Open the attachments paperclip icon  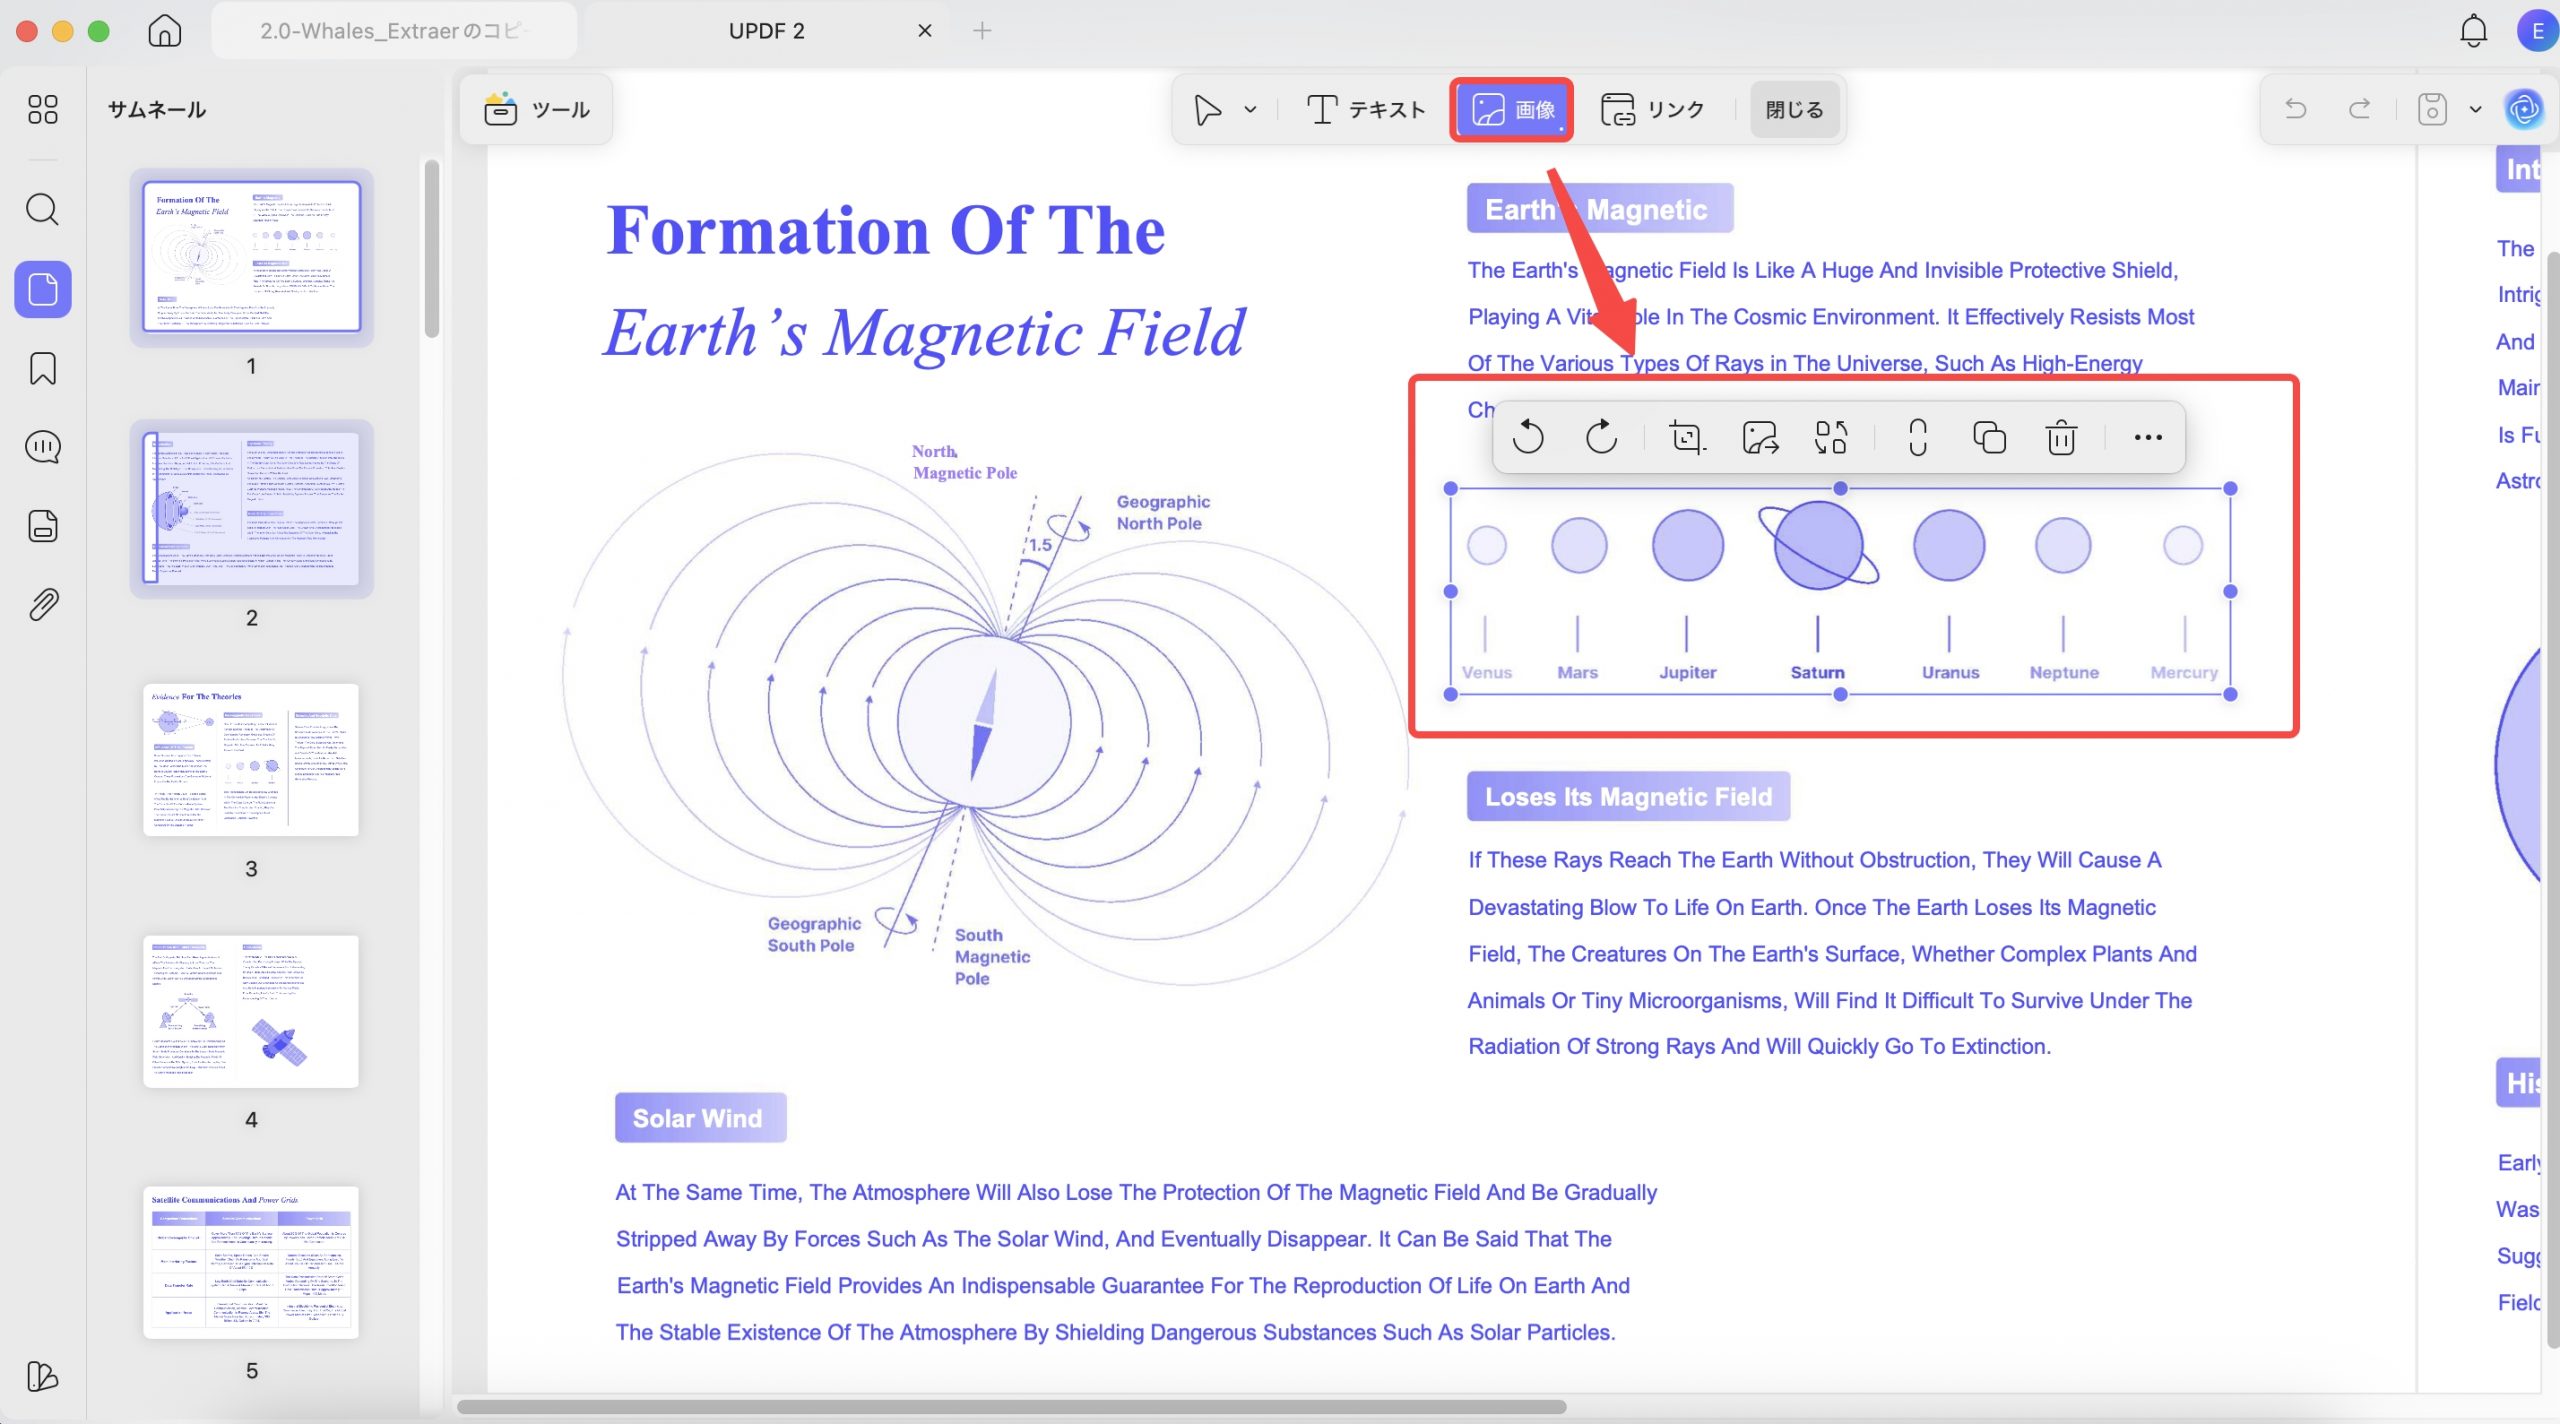point(42,605)
